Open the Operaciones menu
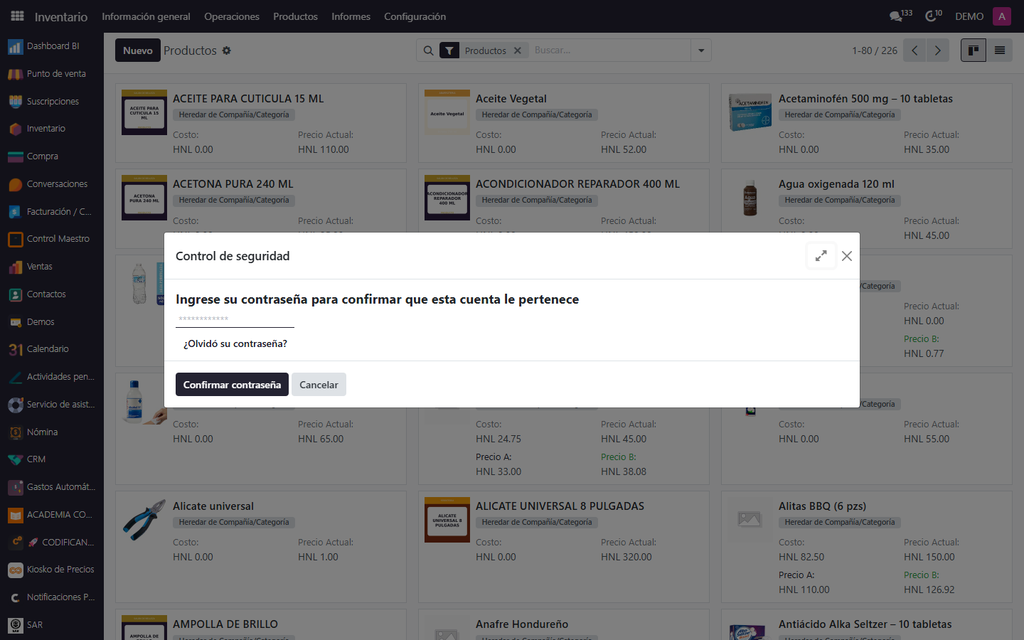 click(232, 16)
